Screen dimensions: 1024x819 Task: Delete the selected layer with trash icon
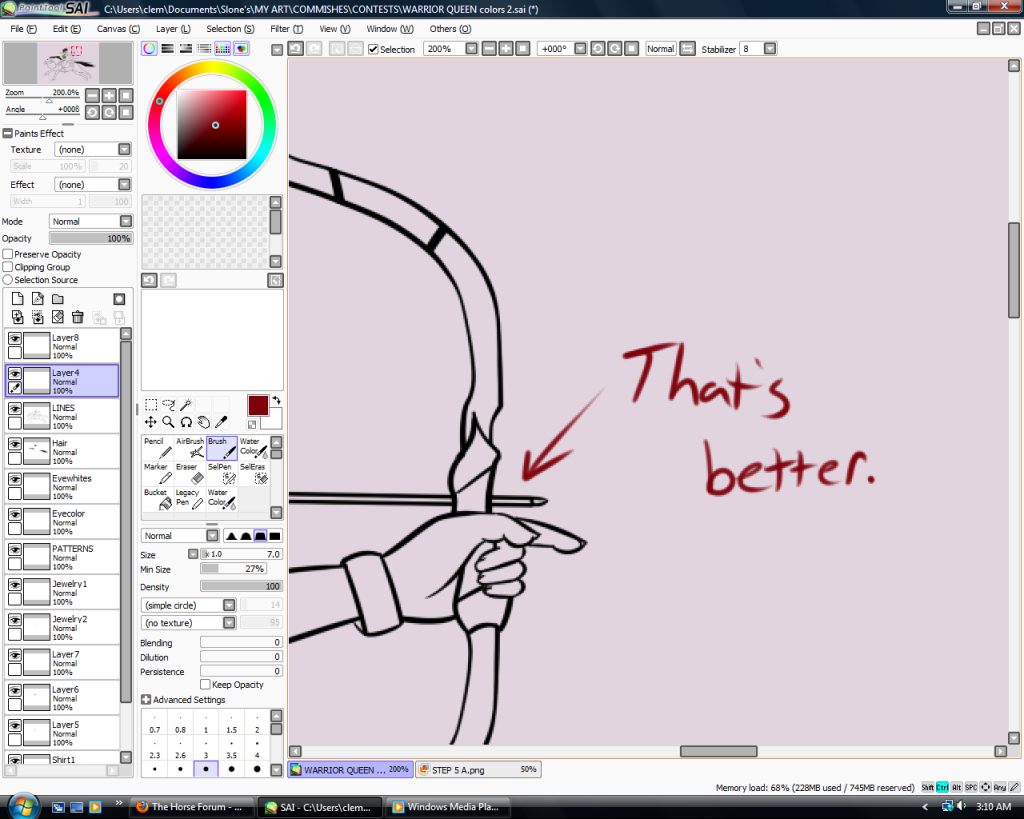coord(78,317)
